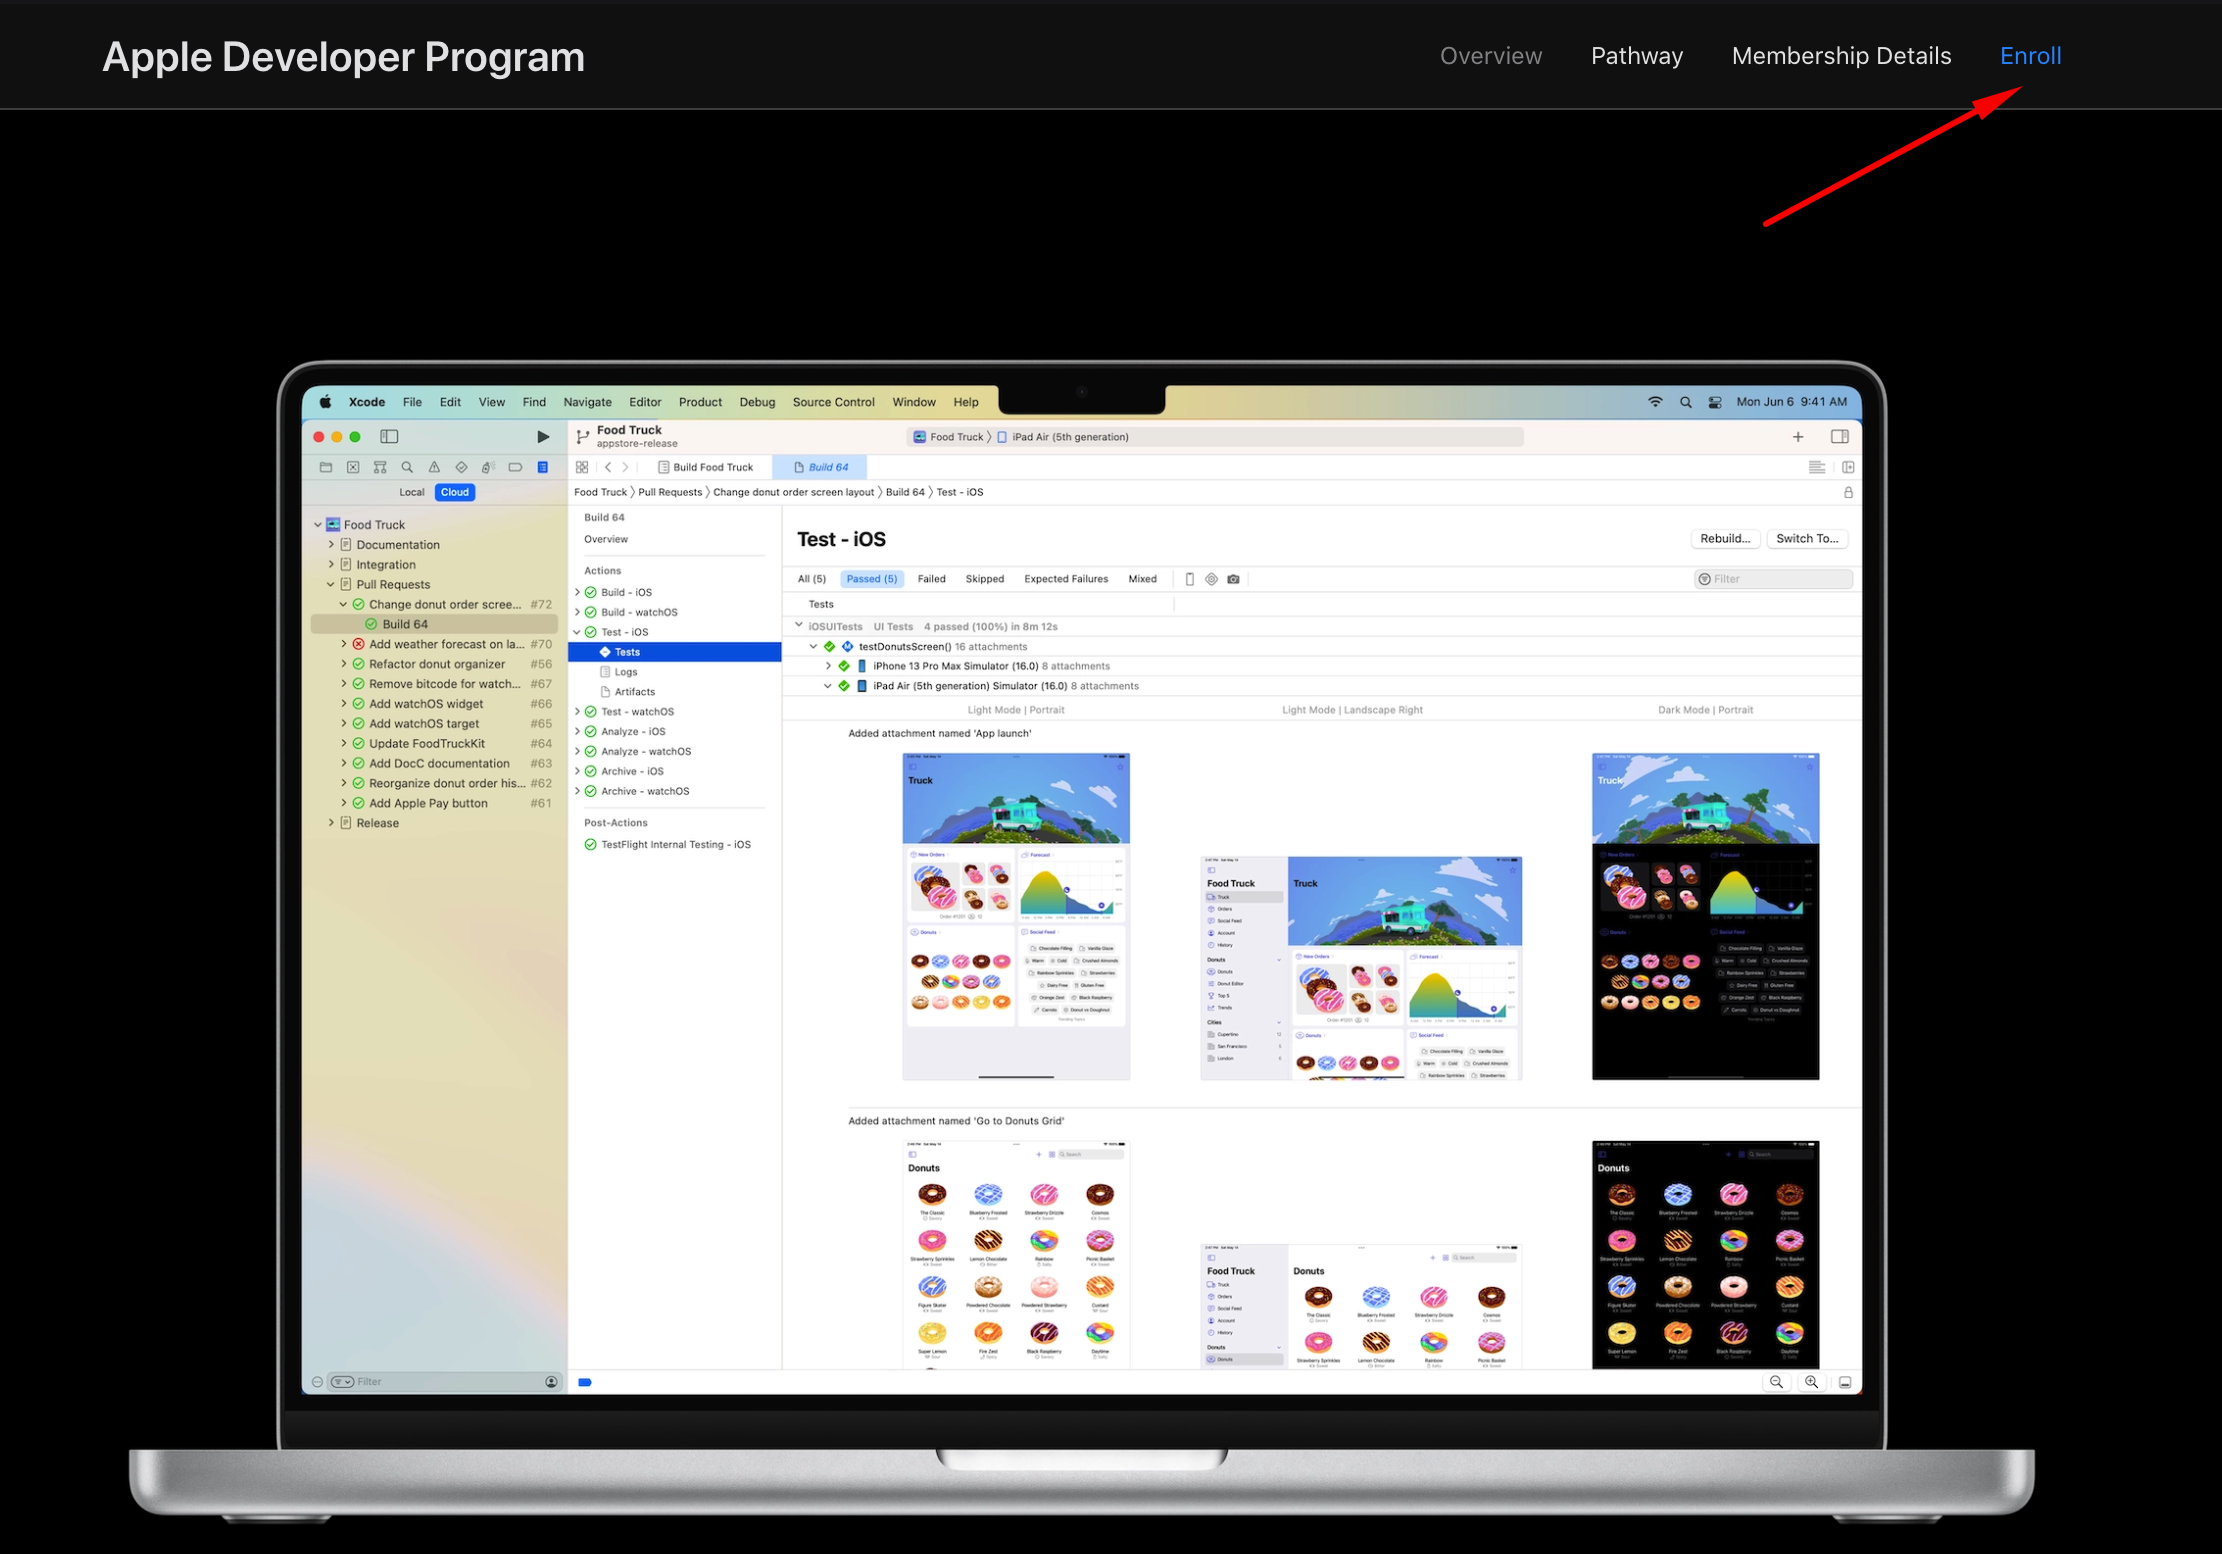Select the Build 64 editor tab
Image resolution: width=2222 pixels, height=1554 pixels.
(x=820, y=467)
